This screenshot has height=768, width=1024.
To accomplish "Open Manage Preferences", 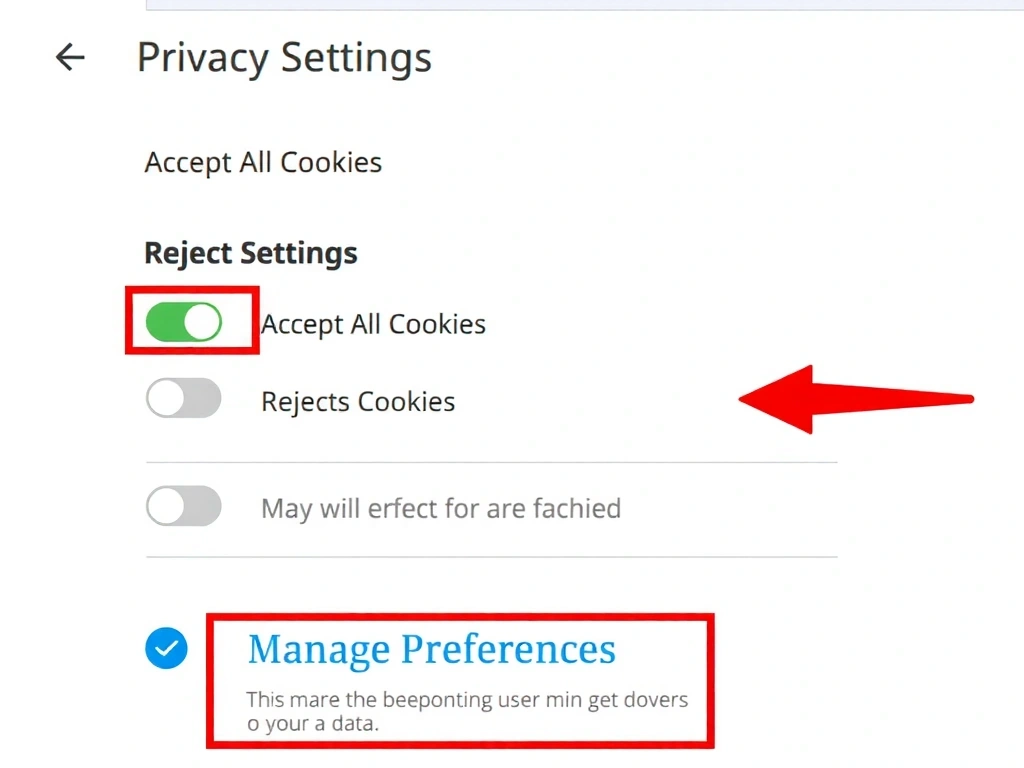I will [x=430, y=649].
